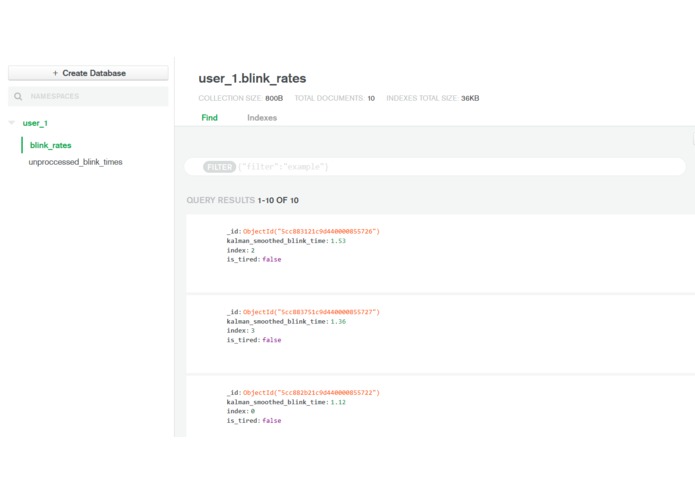Click the index: 3 field
695x494 pixels.
click(241, 331)
